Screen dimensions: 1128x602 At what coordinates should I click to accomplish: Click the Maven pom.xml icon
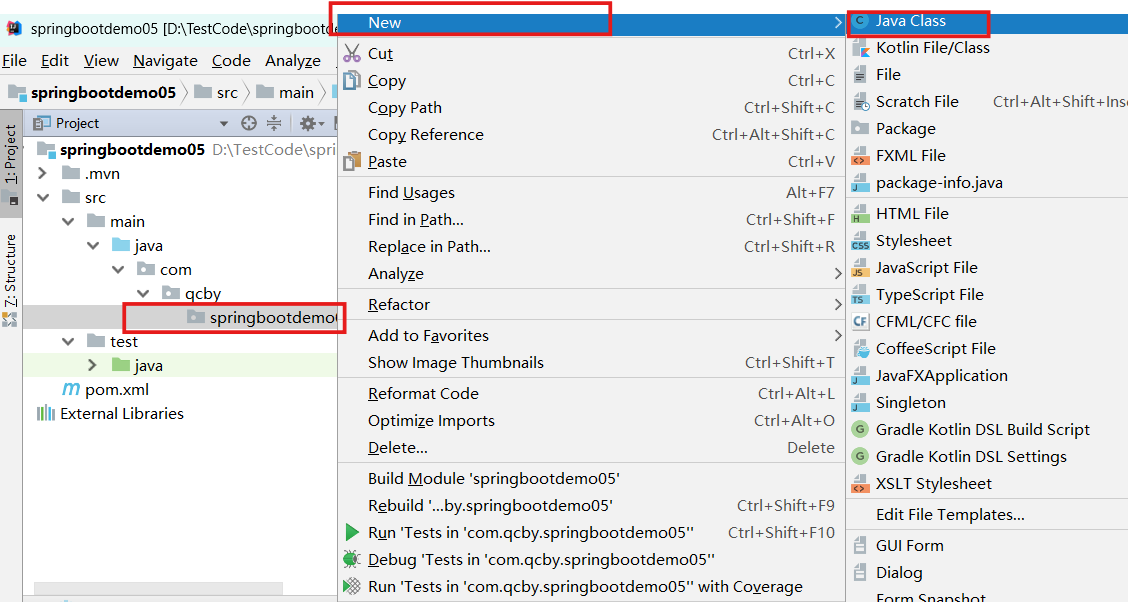(70, 389)
